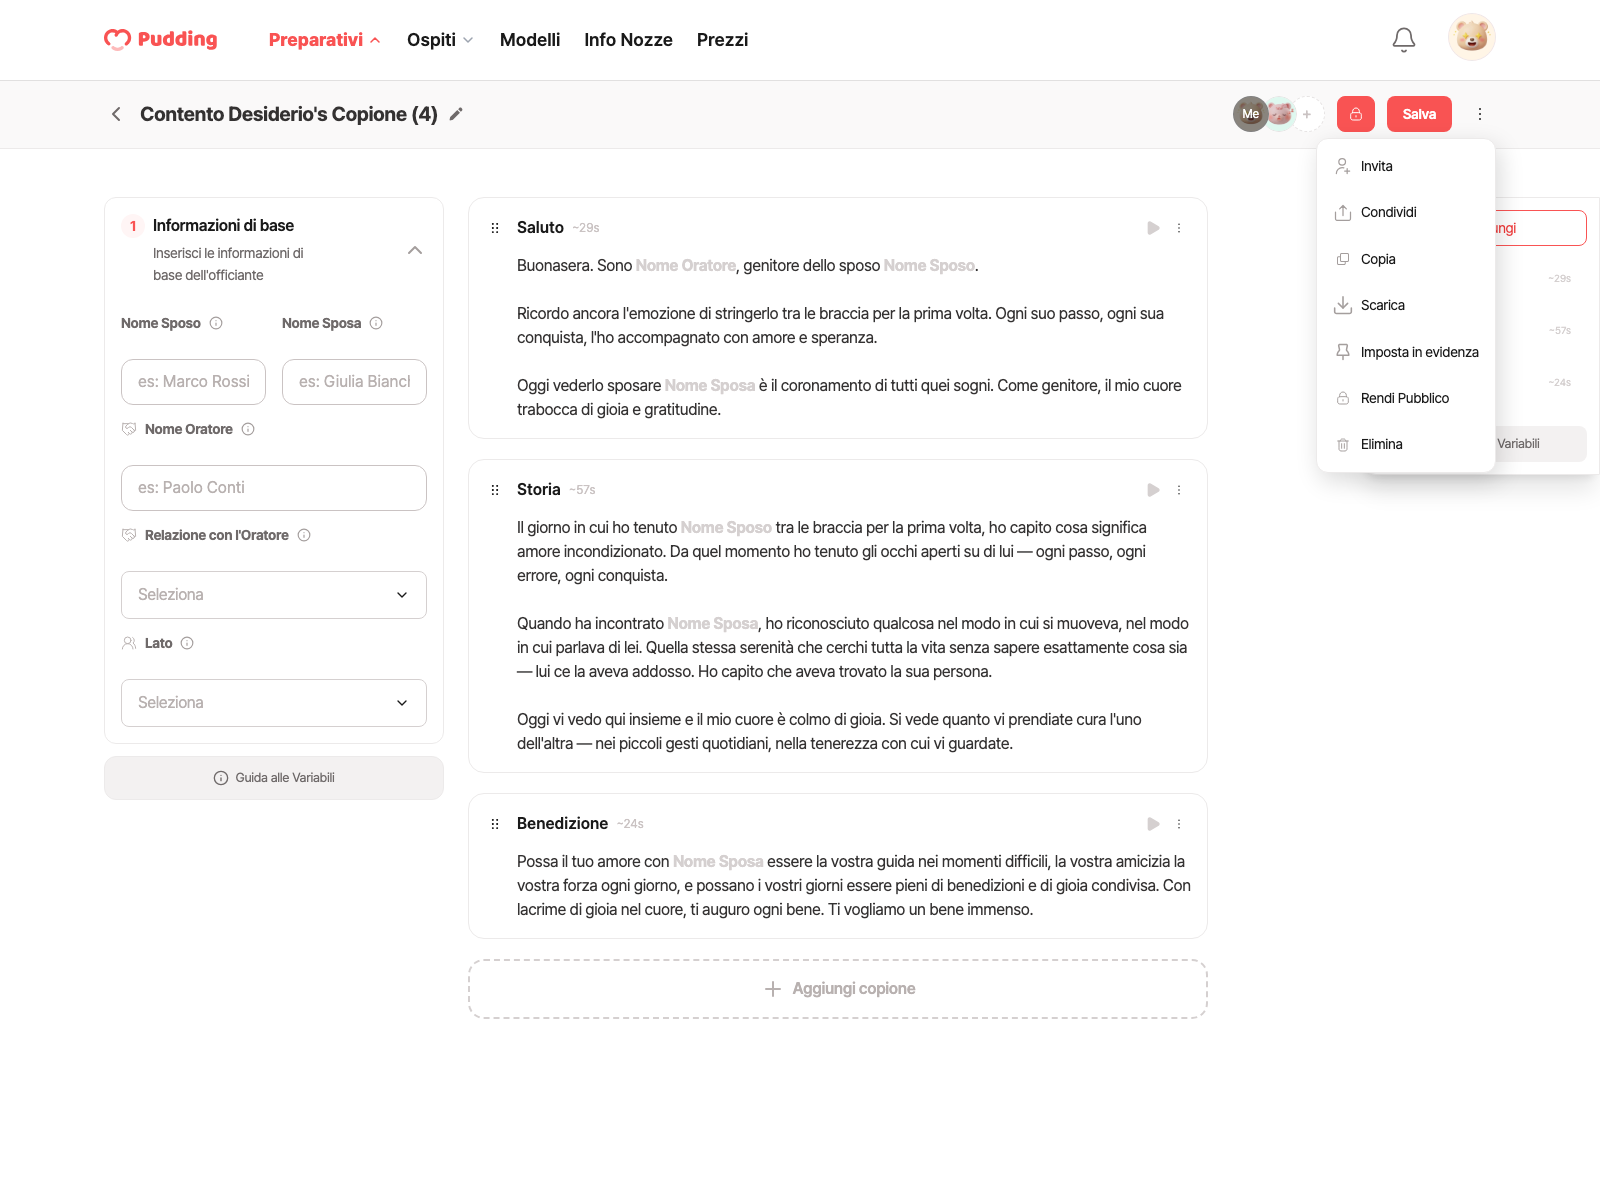
Task: Play the Benedizione section
Action: pos(1153,824)
